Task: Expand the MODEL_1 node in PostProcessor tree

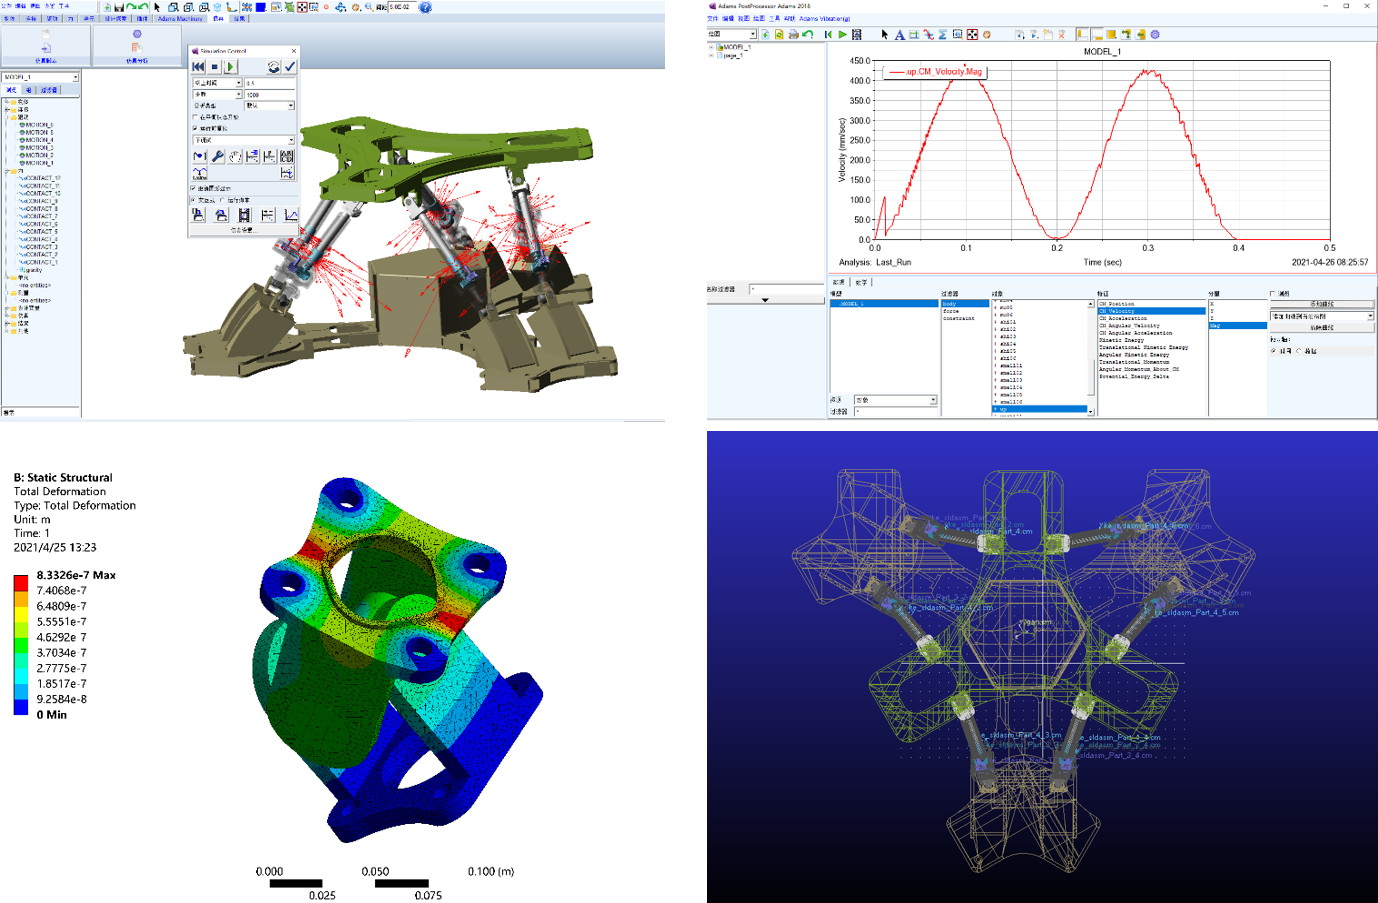Action: pyautogui.click(x=711, y=47)
